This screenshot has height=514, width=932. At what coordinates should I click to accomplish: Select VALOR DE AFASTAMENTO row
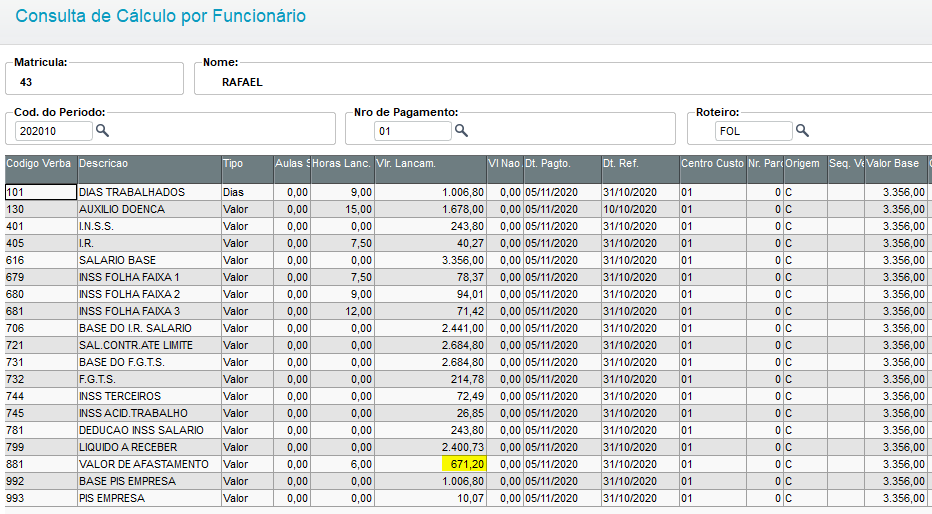(x=465, y=464)
